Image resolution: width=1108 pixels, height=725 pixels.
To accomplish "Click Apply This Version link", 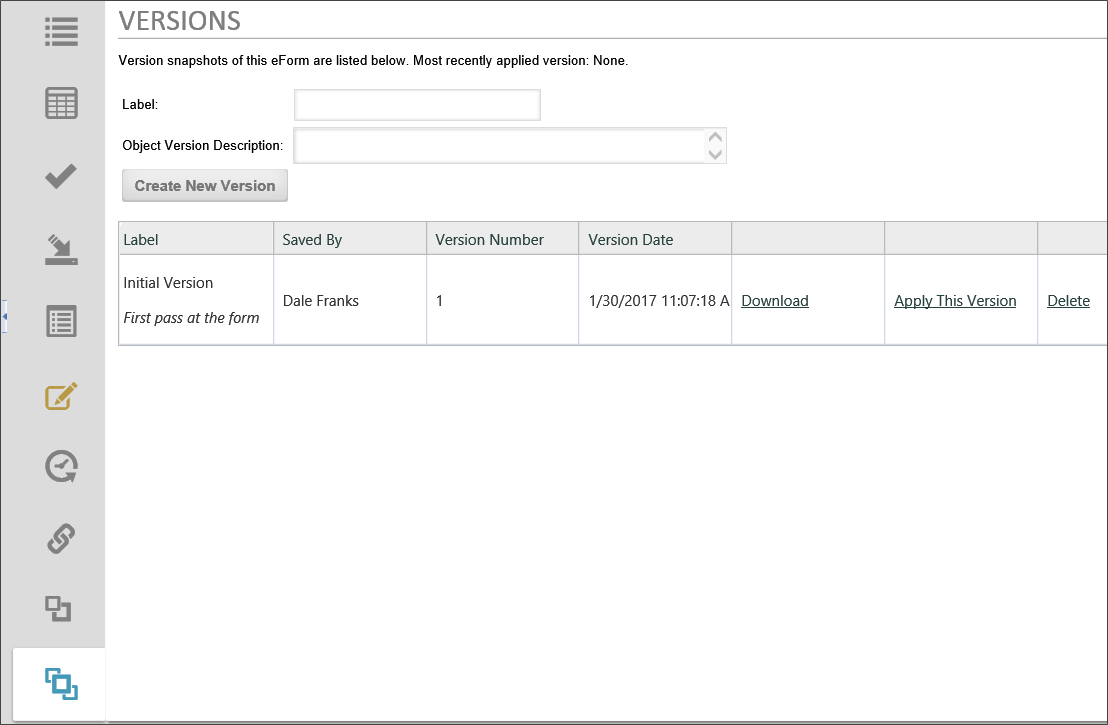I will click(x=954, y=301).
